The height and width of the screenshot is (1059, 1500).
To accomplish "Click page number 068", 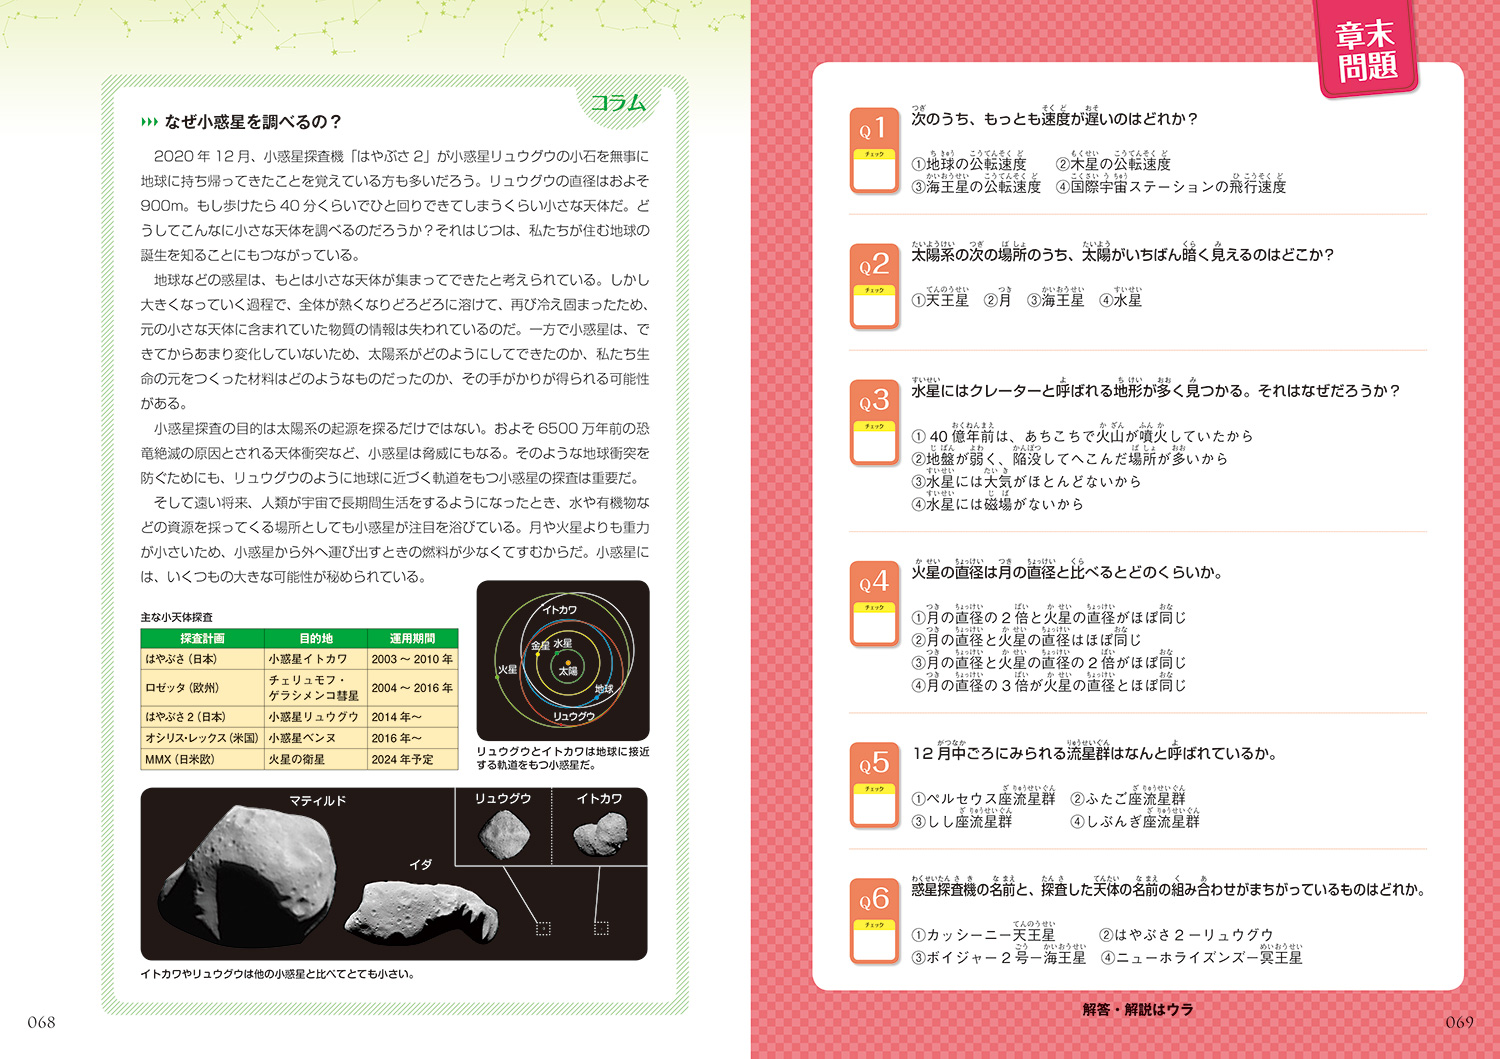I will tap(41, 1022).
